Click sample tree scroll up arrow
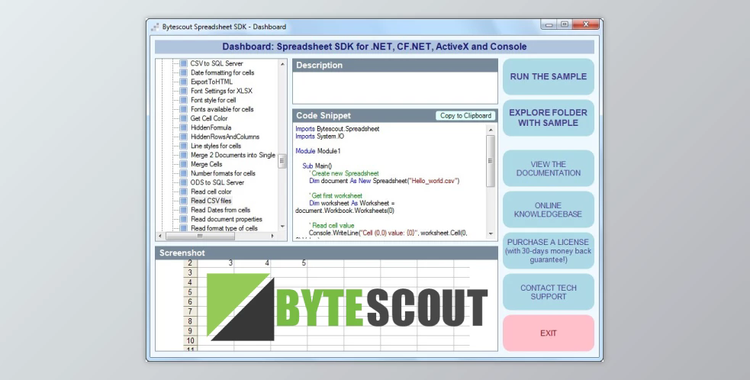750x380 pixels. [282, 64]
